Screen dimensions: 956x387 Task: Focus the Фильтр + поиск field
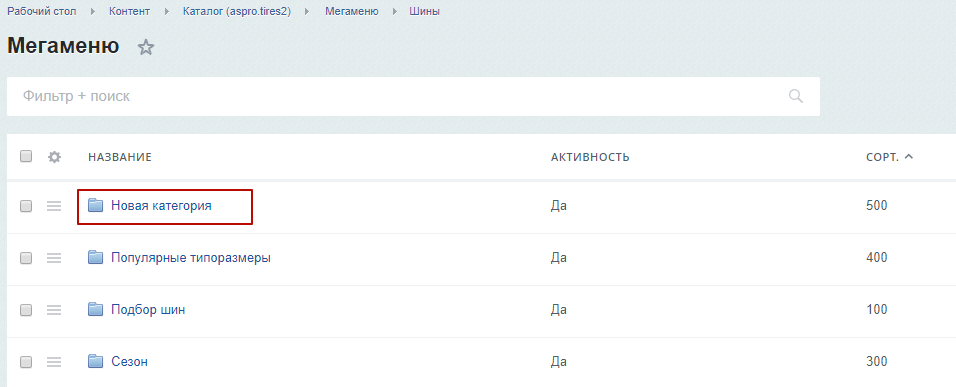(413, 96)
